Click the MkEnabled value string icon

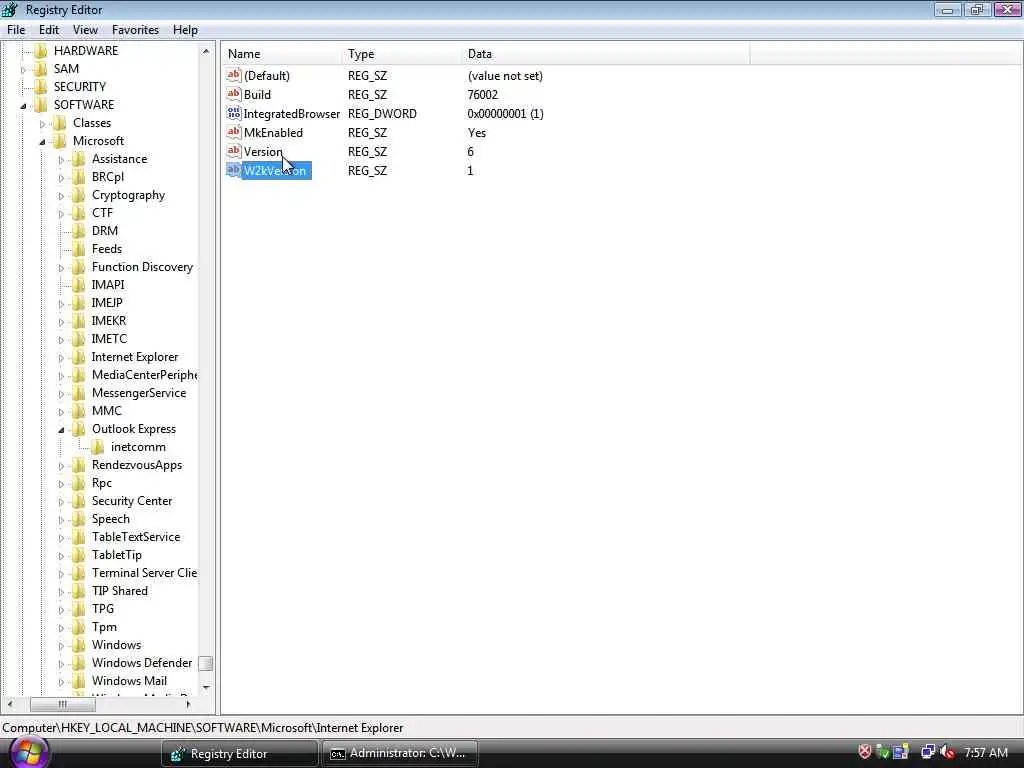(234, 132)
